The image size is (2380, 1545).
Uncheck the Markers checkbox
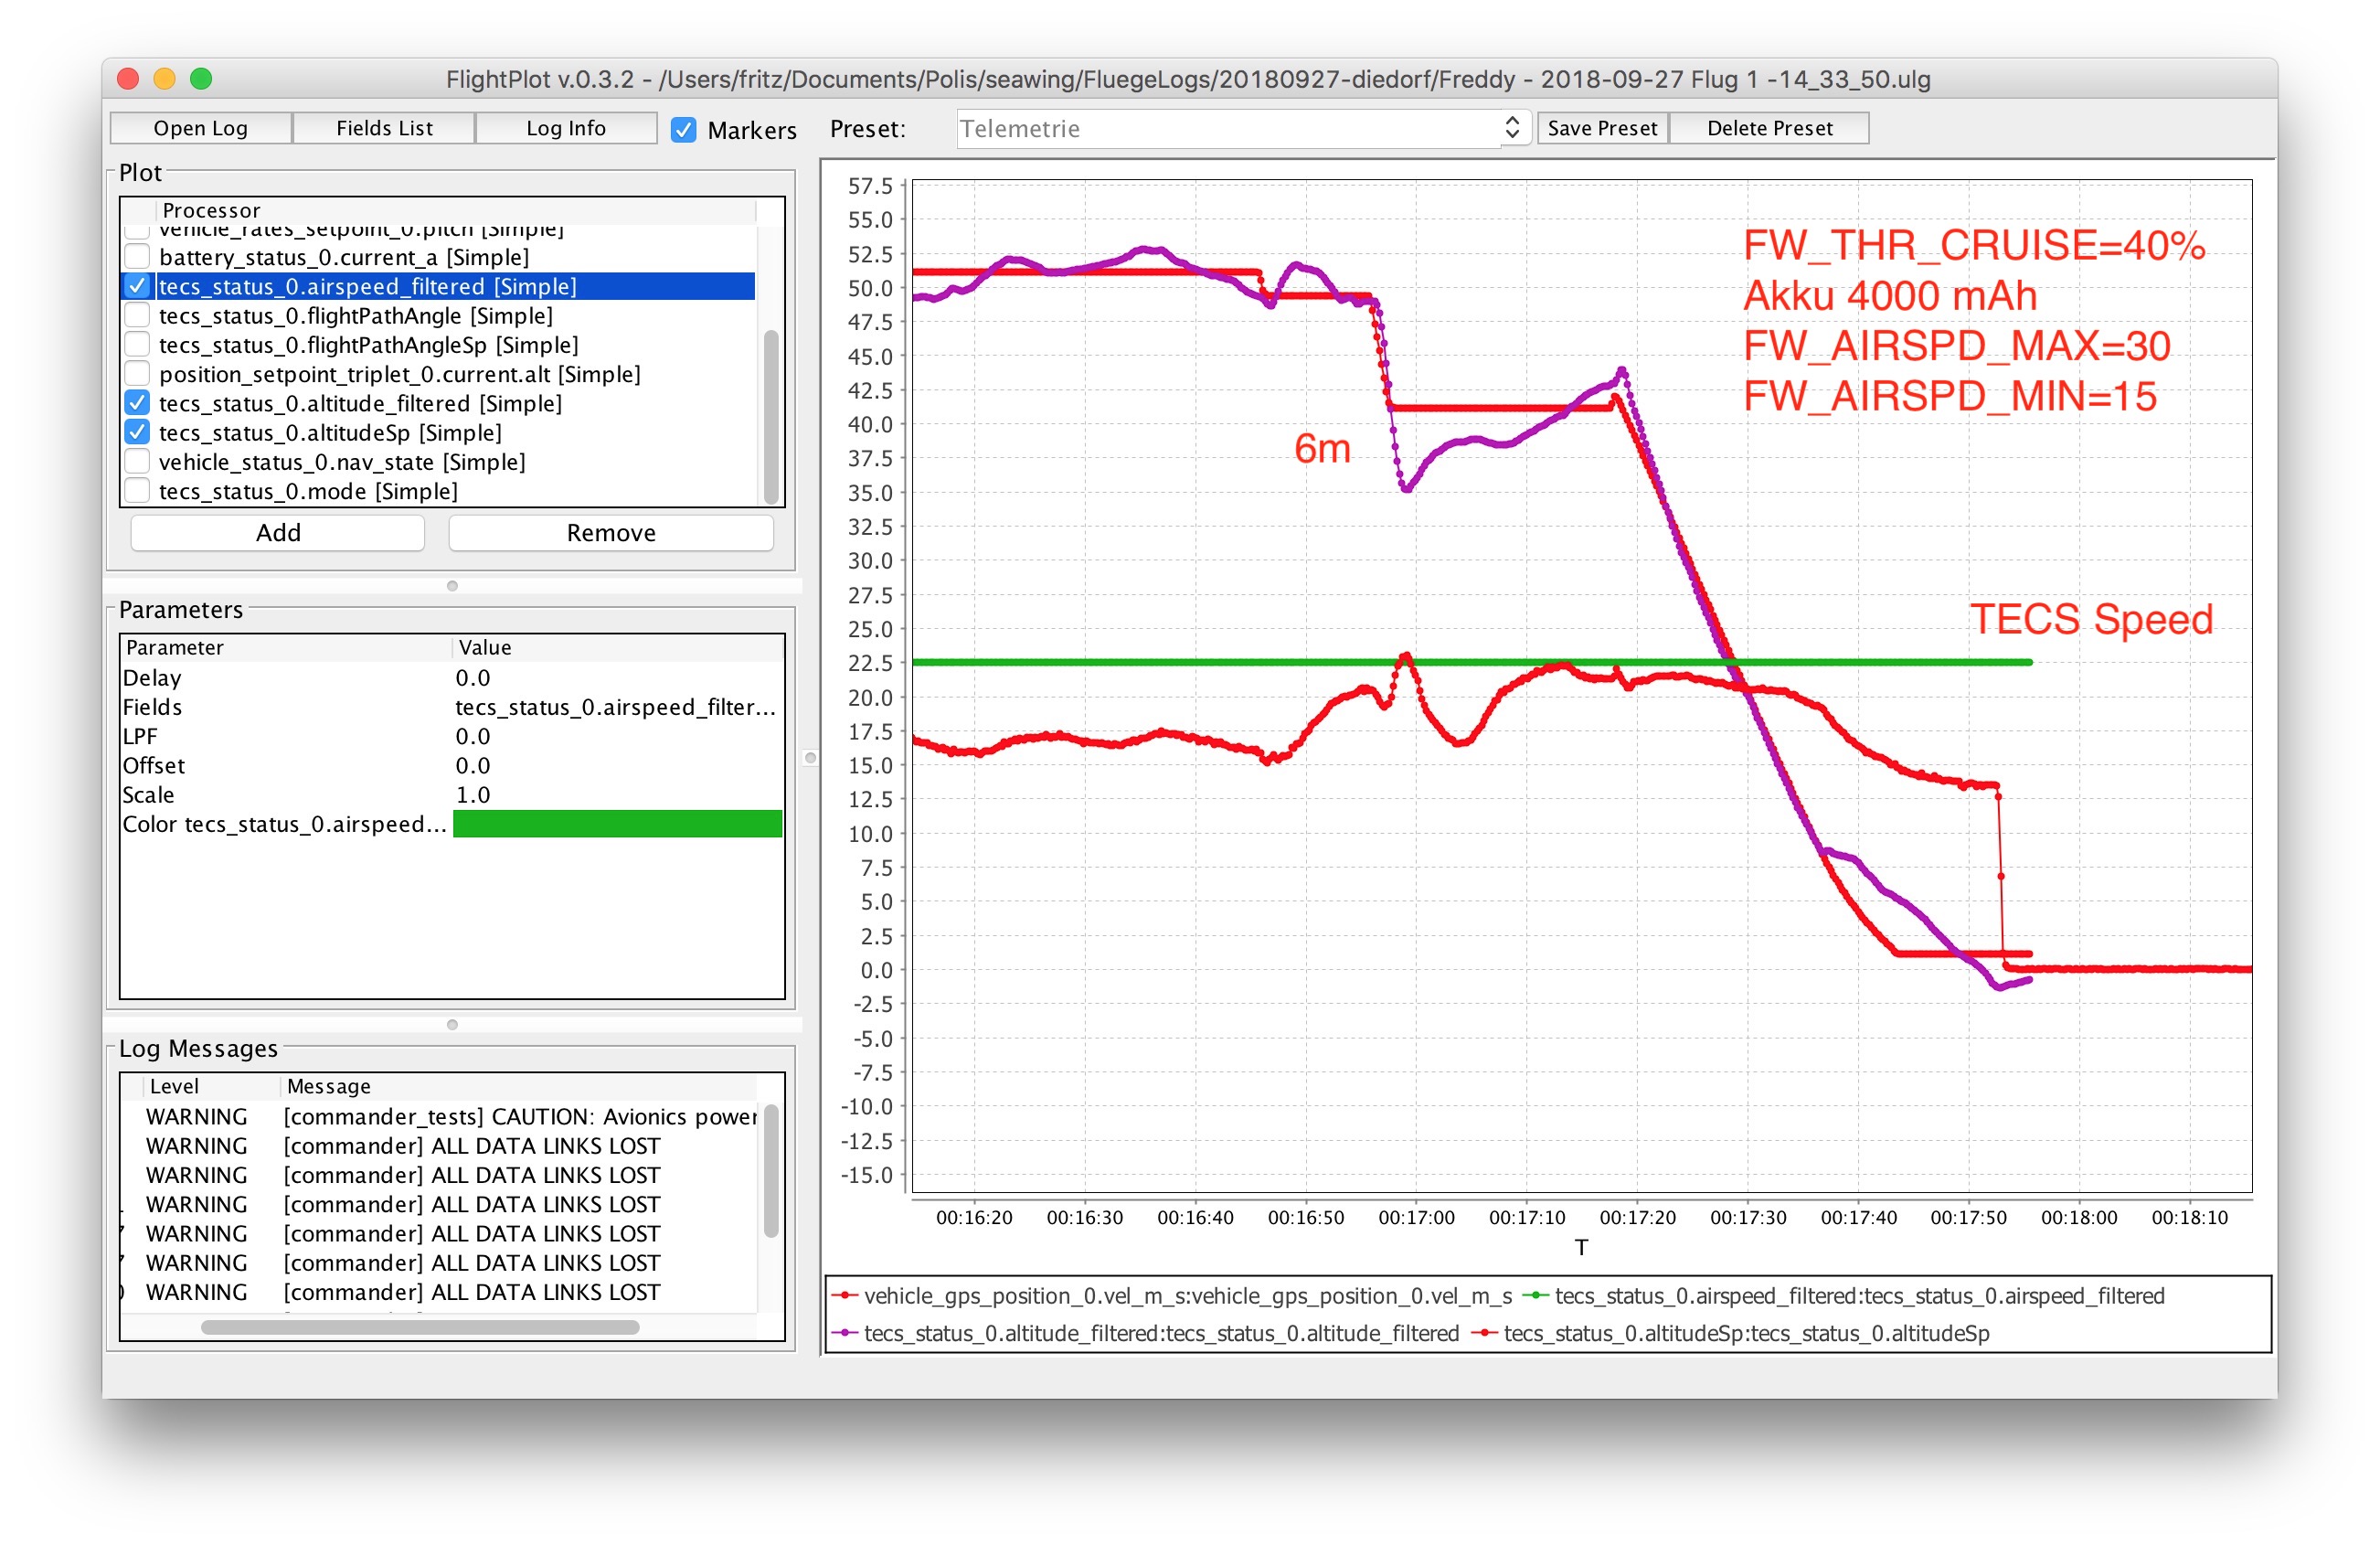click(x=684, y=130)
